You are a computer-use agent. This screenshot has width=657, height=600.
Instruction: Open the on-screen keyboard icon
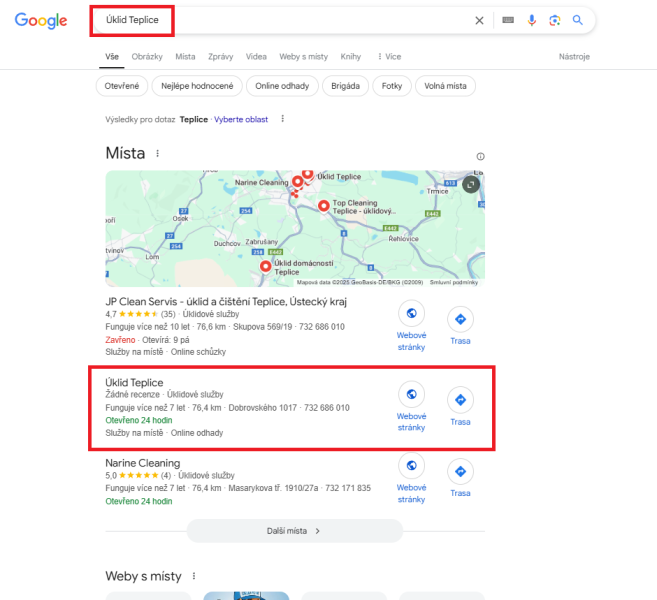pyautogui.click(x=508, y=20)
